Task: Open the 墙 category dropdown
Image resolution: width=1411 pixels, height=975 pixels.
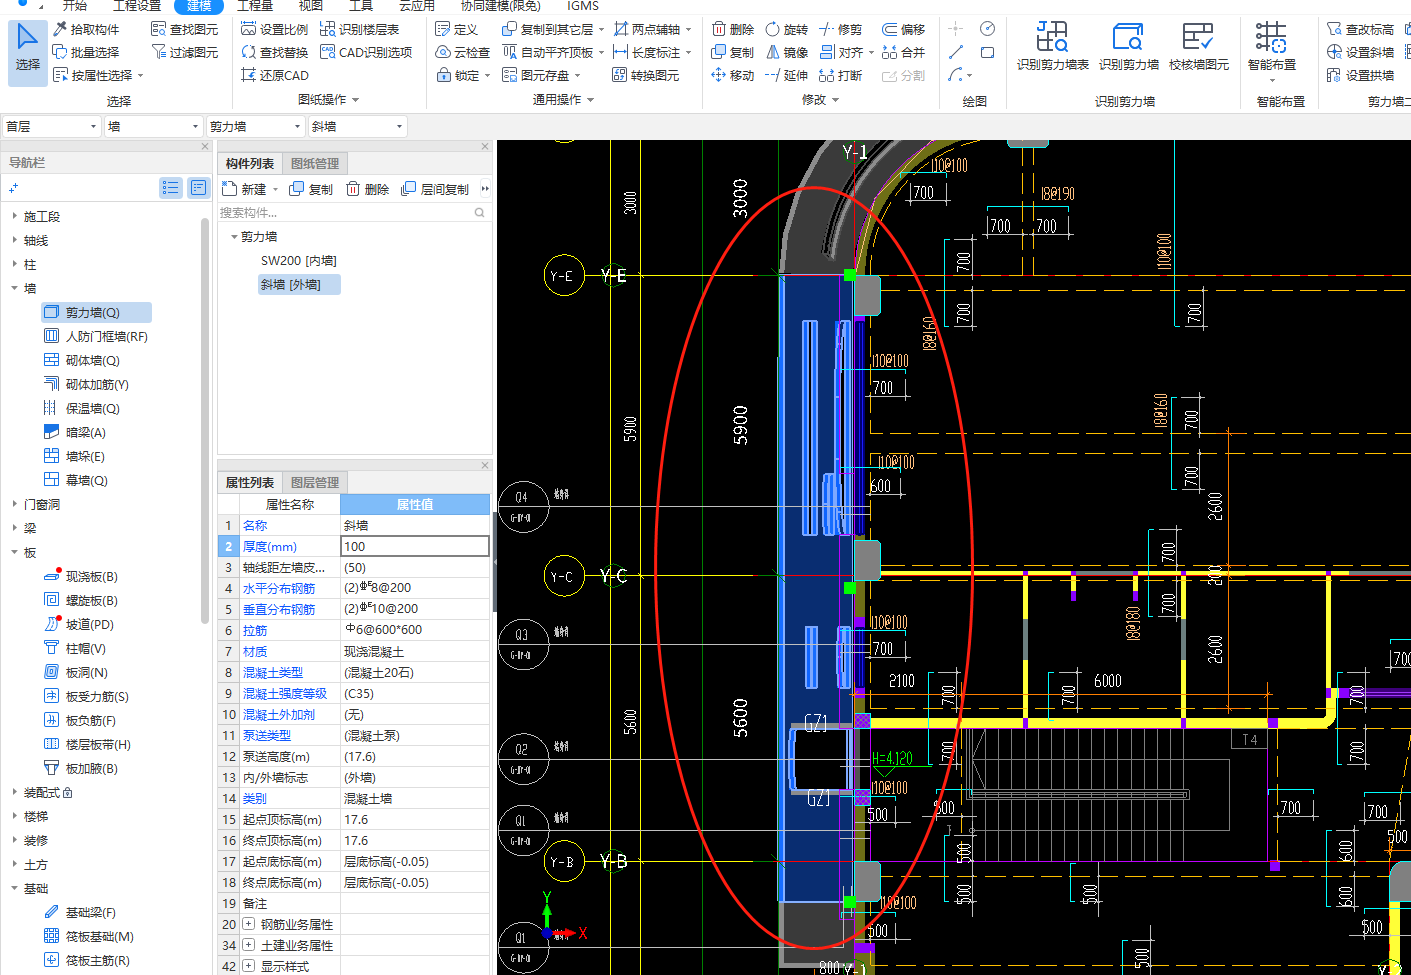Action: tap(154, 126)
